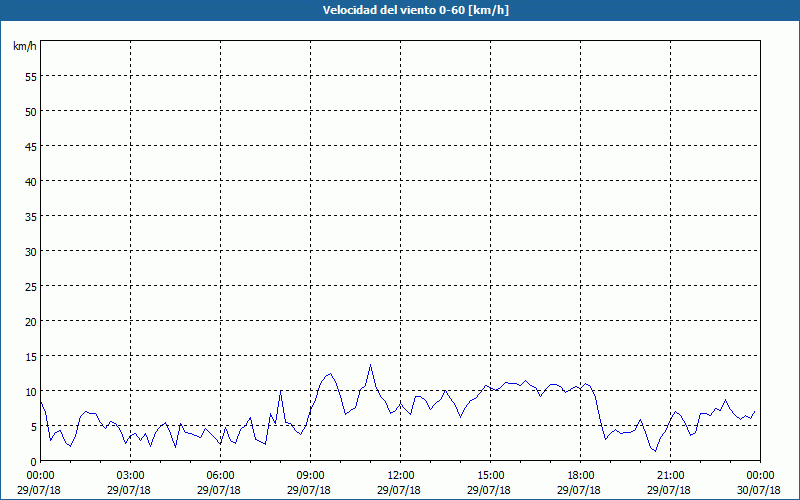
Task: Click the 15:00 time label
Action: pyautogui.click(x=490, y=476)
